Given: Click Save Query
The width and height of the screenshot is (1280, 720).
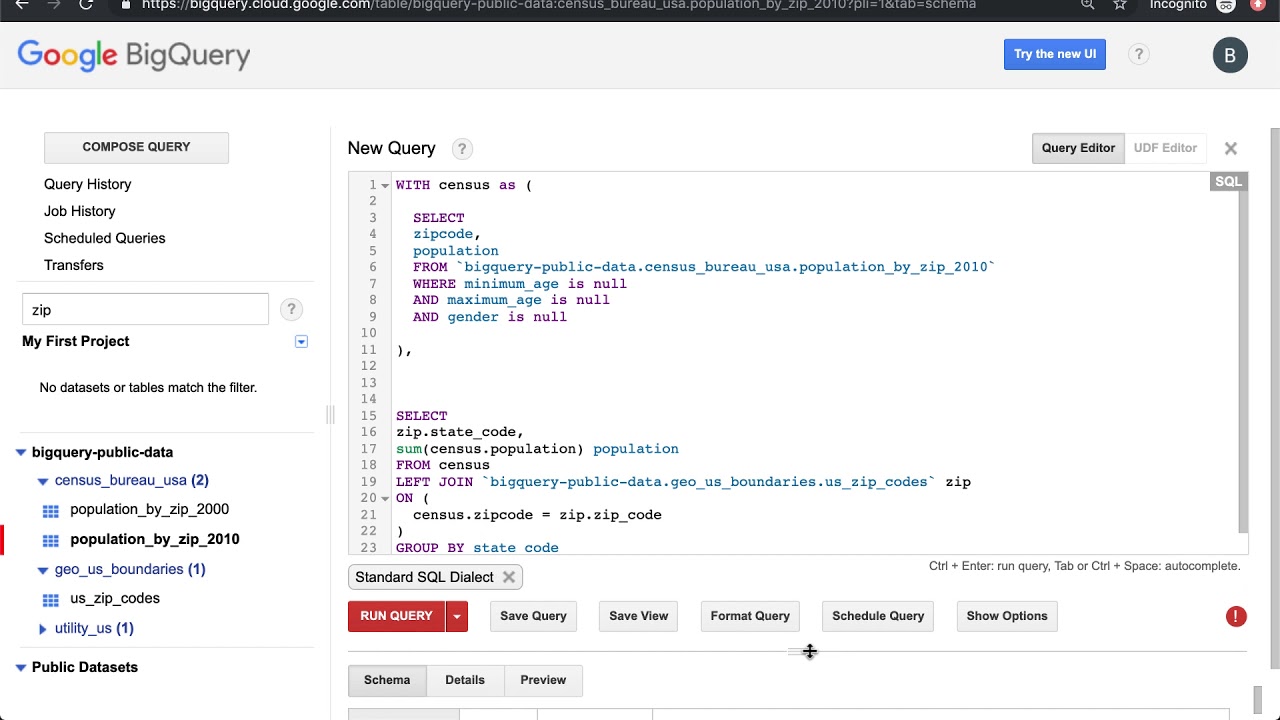Looking at the screenshot, I should pos(533,616).
